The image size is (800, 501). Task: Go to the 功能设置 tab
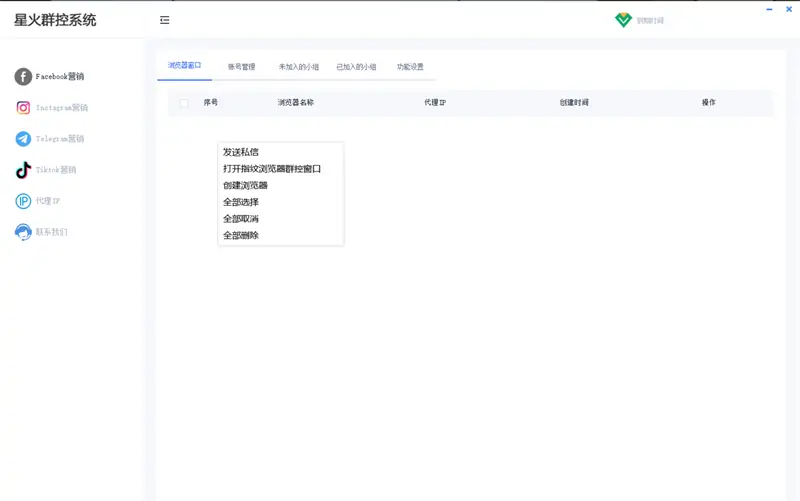click(x=410, y=67)
